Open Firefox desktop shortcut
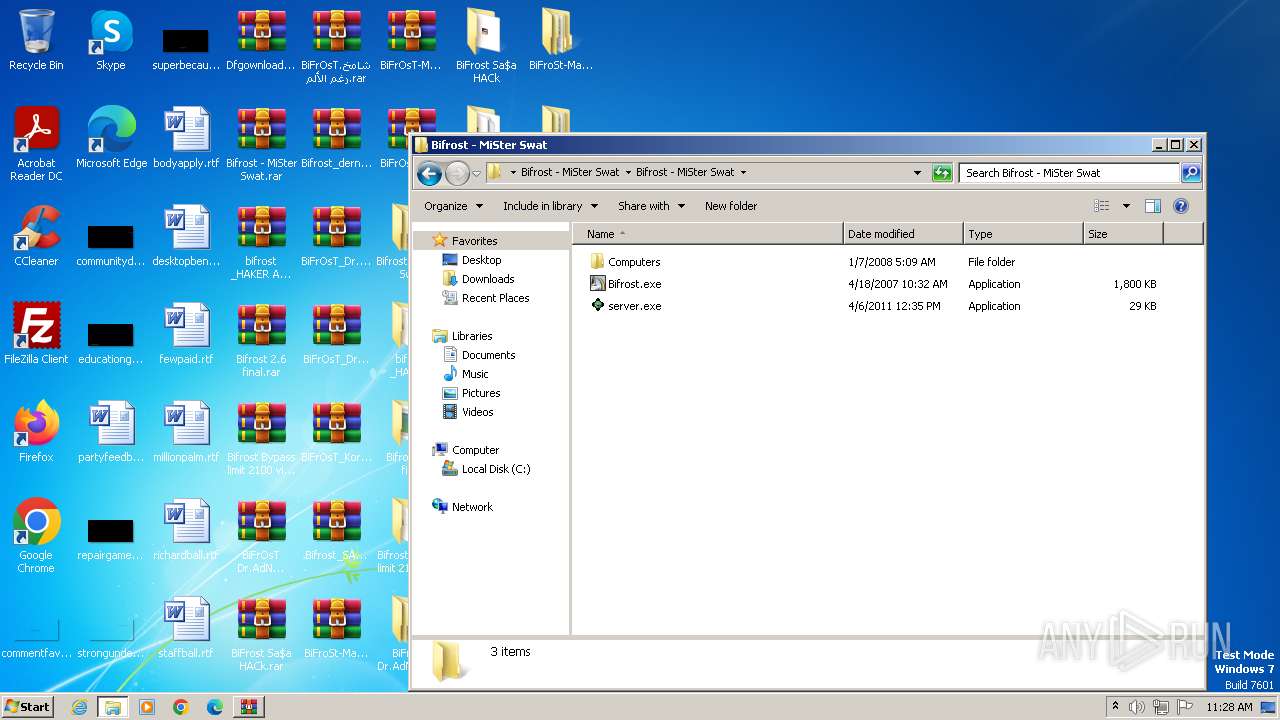This screenshot has height=720, width=1280. click(x=36, y=432)
